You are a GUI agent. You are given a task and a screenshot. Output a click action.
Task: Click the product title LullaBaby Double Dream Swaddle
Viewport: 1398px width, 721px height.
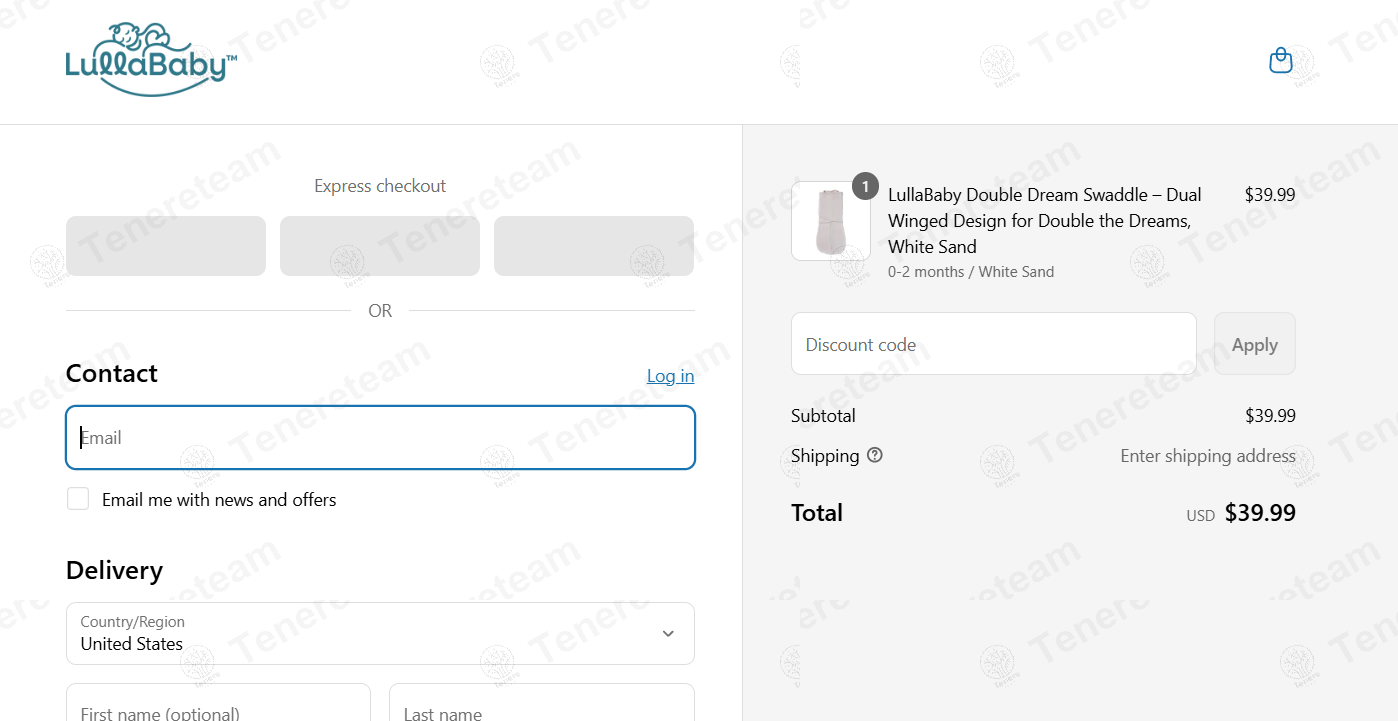pyautogui.click(x=1045, y=220)
